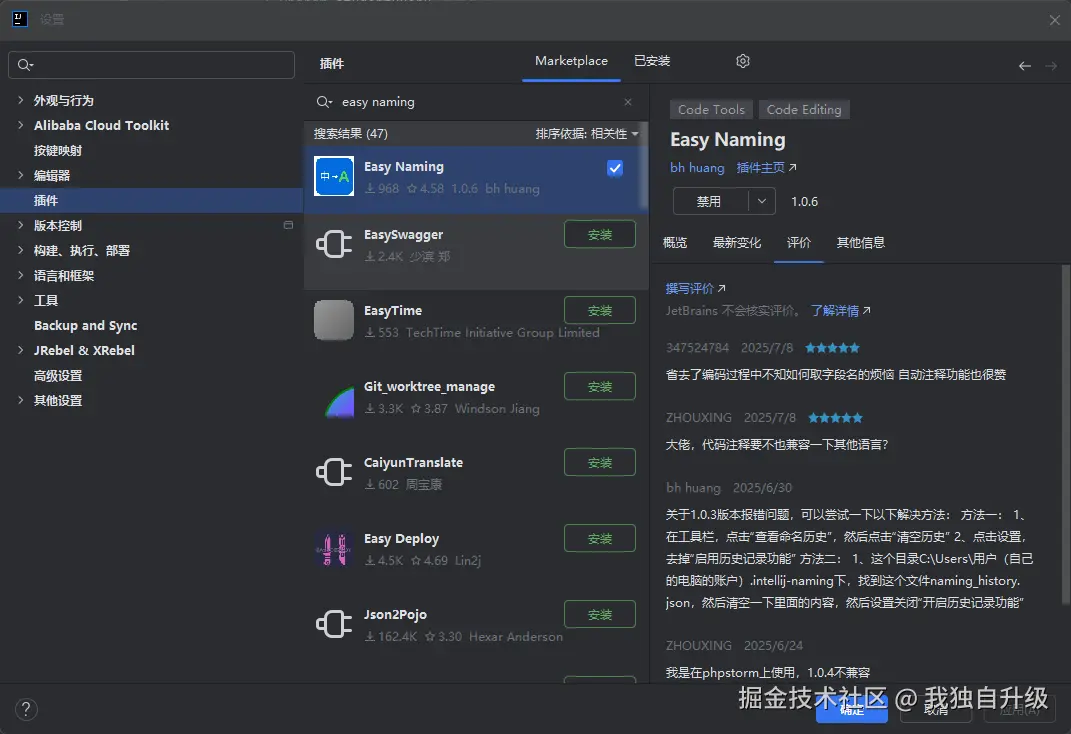1071x734 pixels.
Task: Click the EasySwagger plugin icon
Action: 333,245
